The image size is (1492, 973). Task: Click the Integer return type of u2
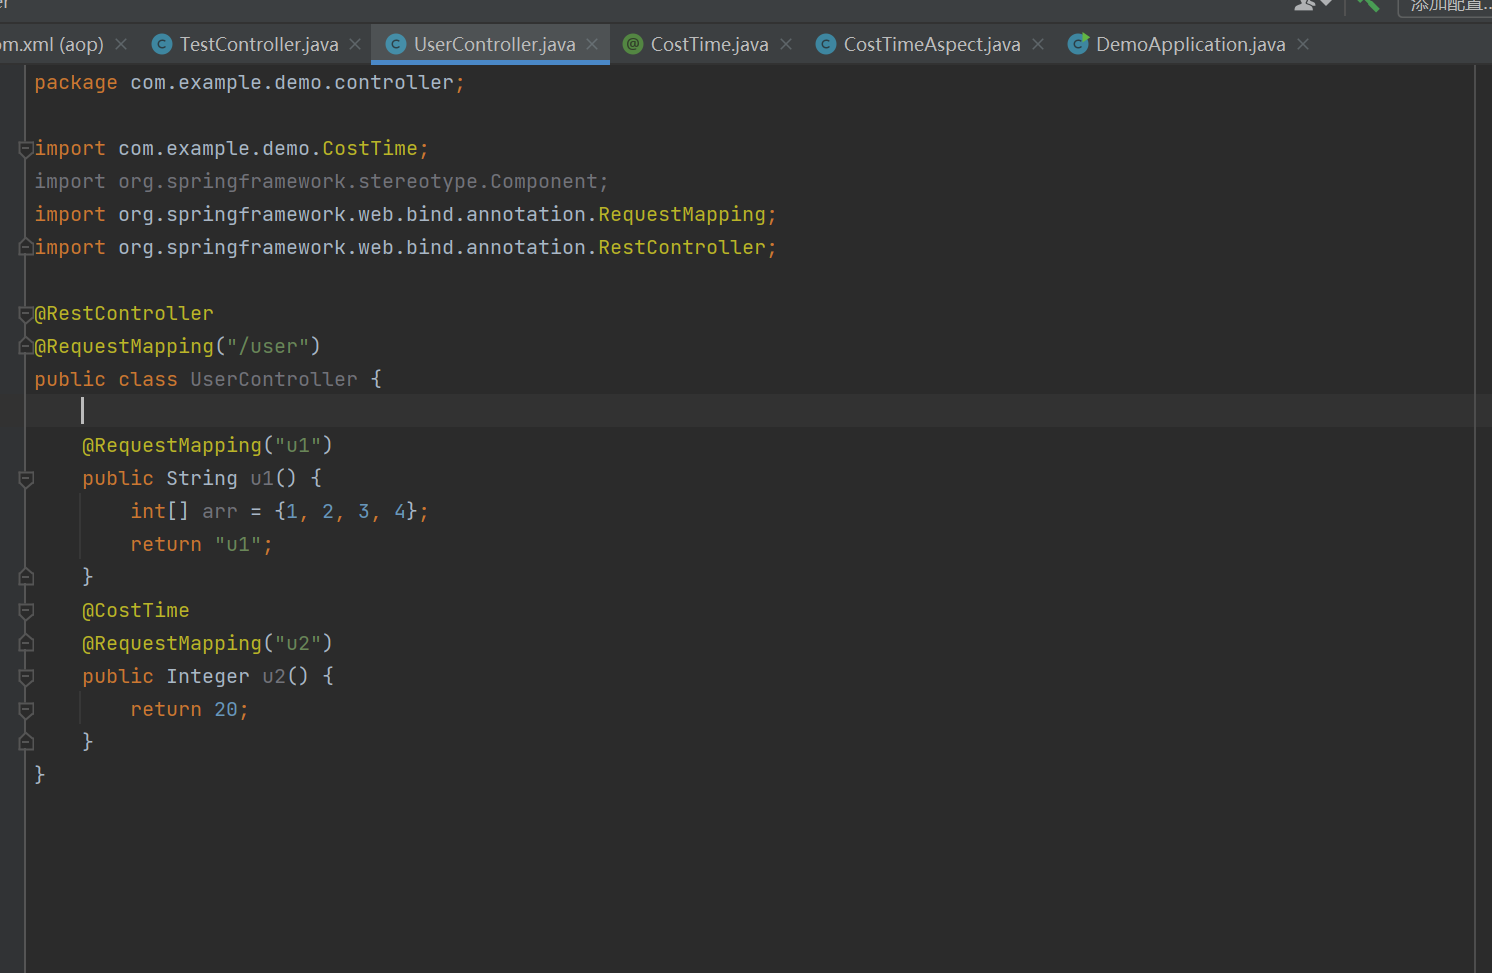[208, 677]
